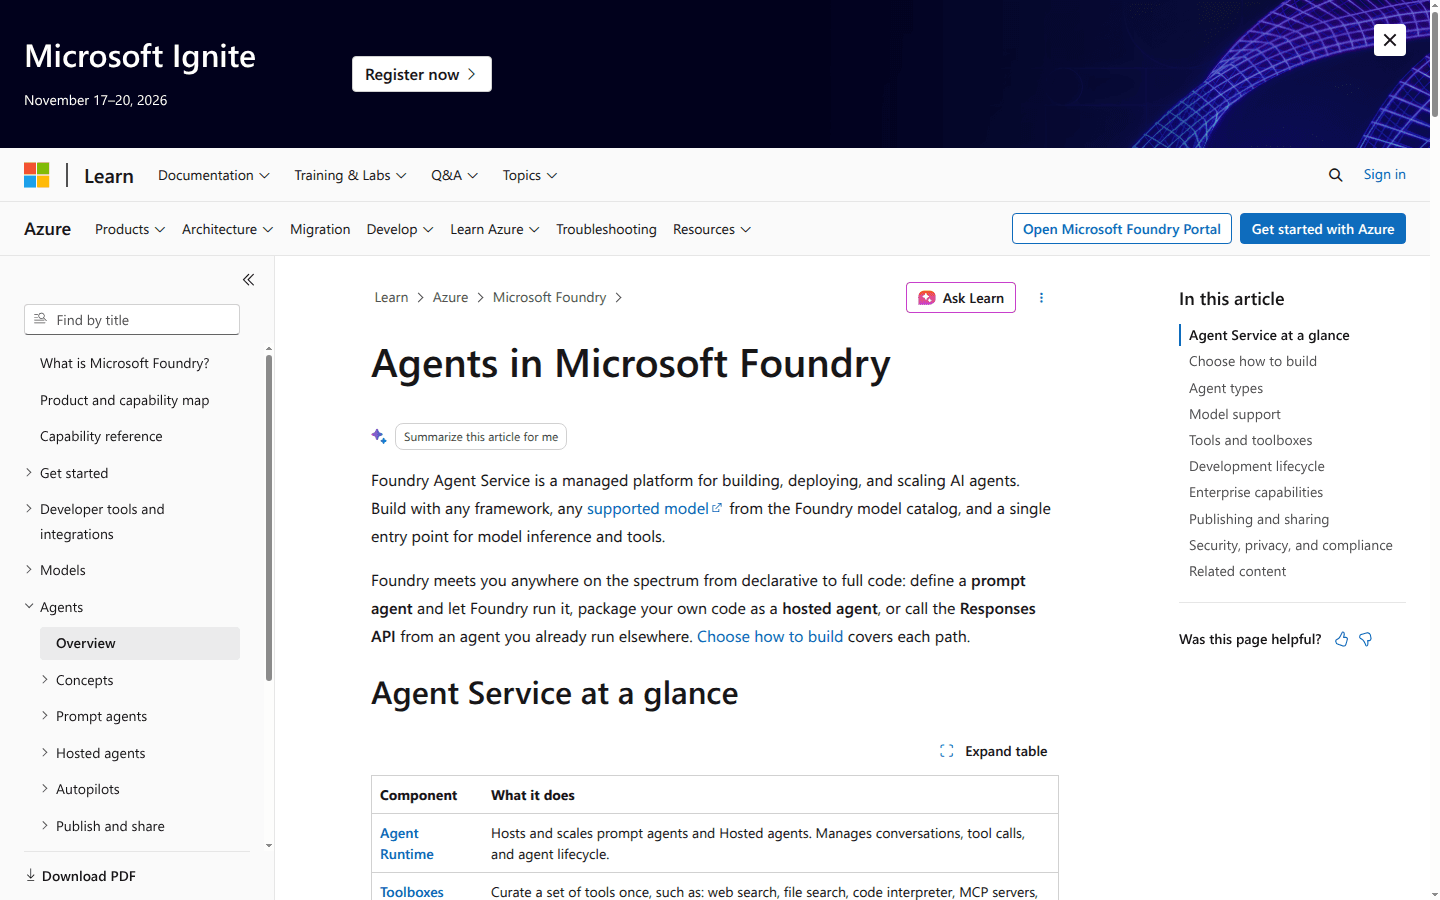Open the Resources dropdown
Screen dimensions: 1440x900
(712, 229)
